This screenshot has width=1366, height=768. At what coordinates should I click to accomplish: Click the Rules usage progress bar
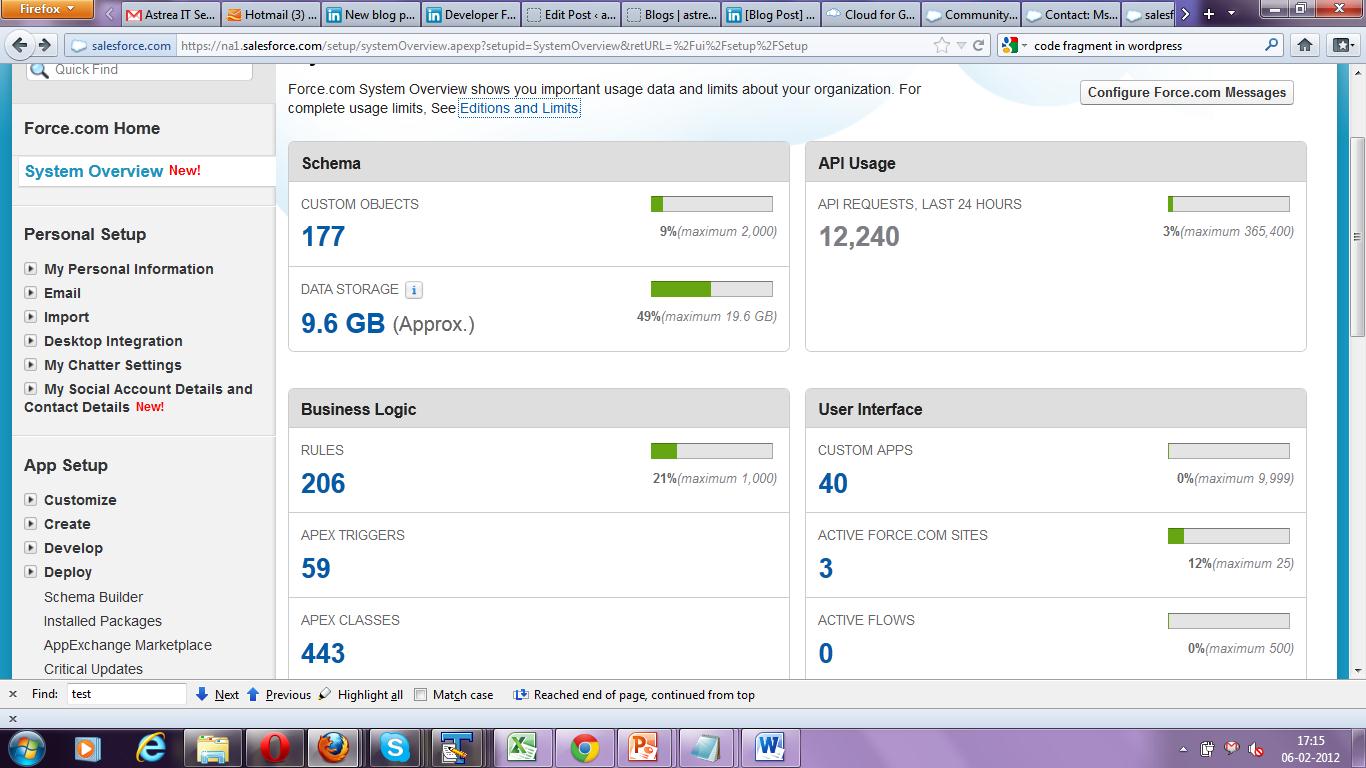tap(711, 450)
